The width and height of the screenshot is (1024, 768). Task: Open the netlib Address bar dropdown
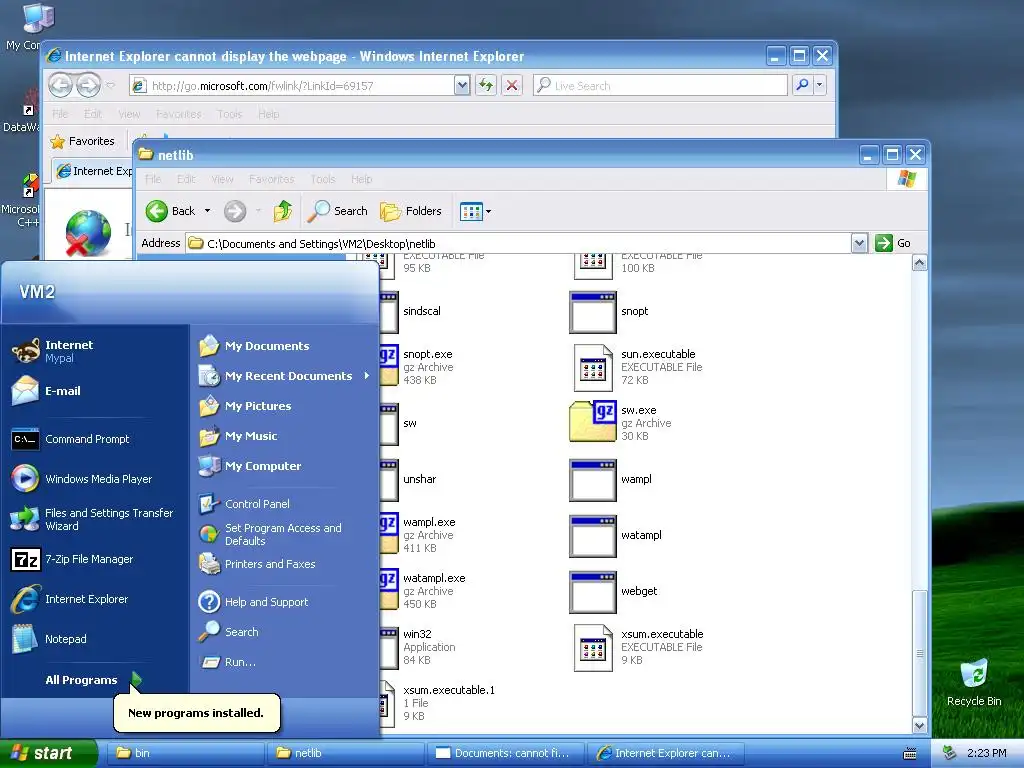point(859,243)
